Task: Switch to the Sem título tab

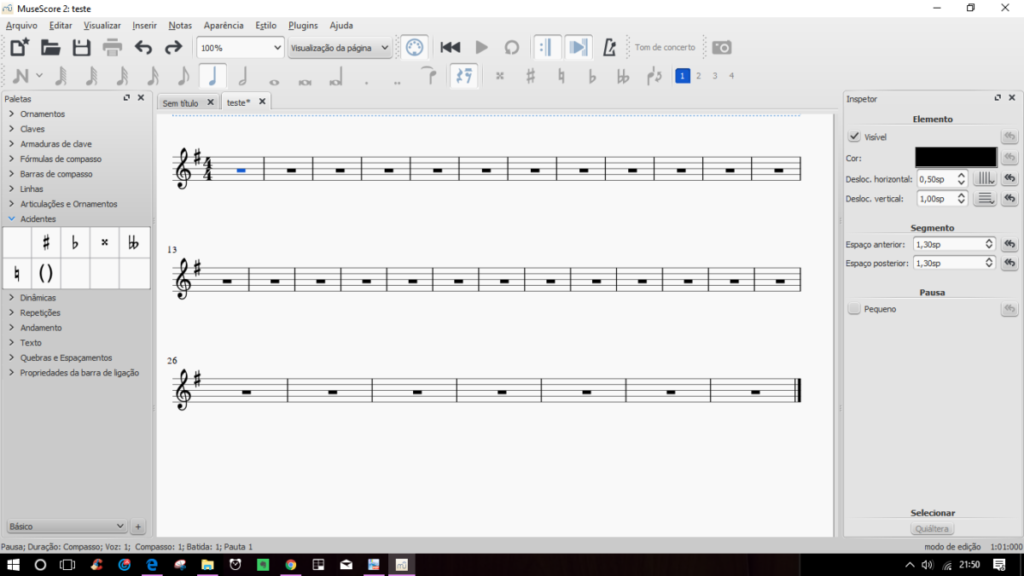Action: (x=181, y=102)
